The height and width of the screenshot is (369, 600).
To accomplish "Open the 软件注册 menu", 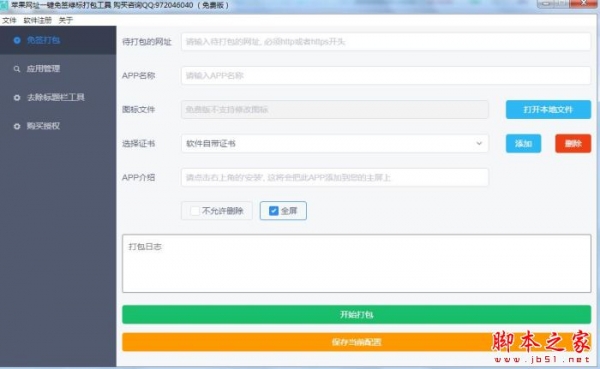I will 38,20.
